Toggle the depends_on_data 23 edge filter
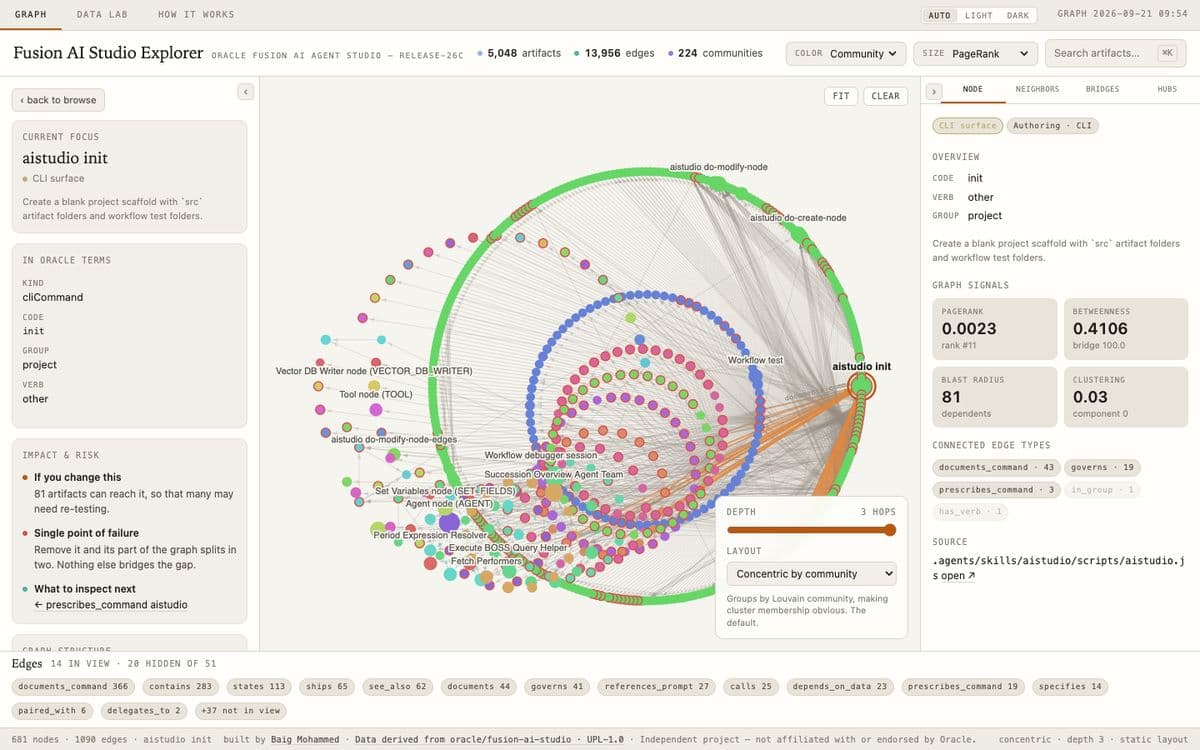Image resolution: width=1200 pixels, height=750 pixels. click(x=839, y=686)
